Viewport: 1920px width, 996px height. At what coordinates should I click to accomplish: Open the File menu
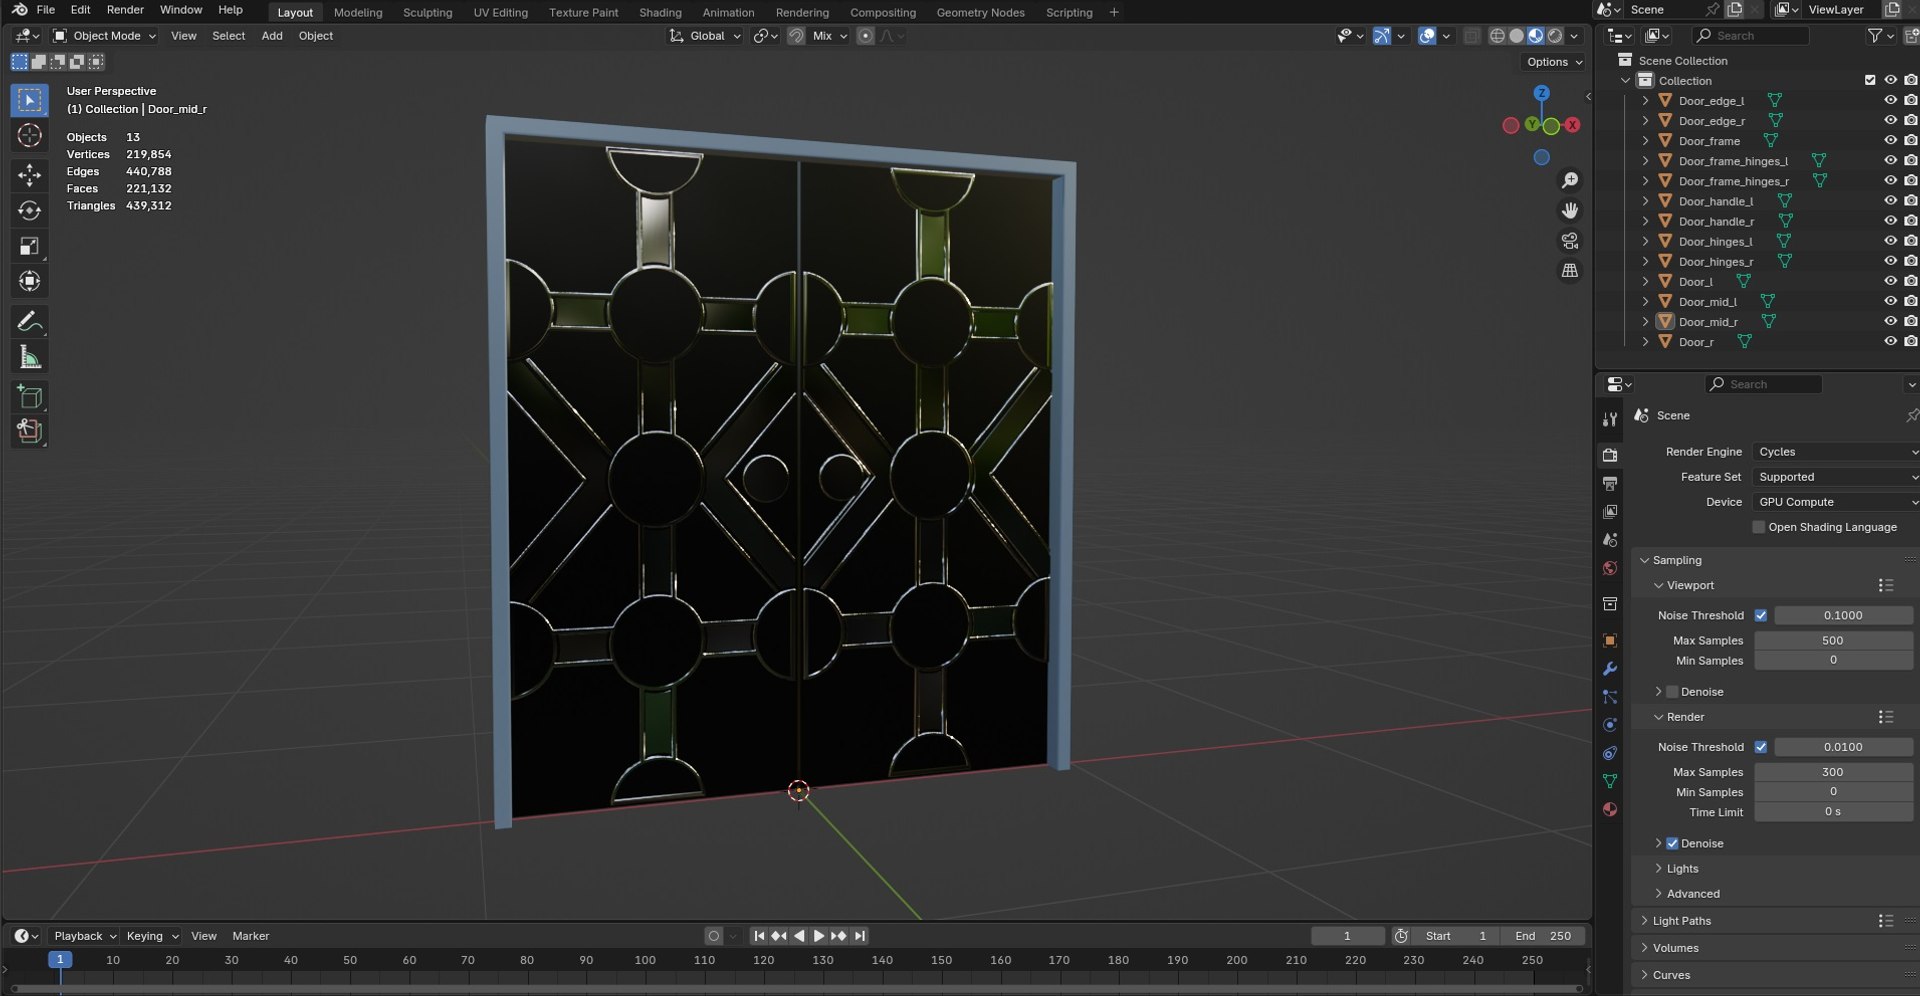click(x=45, y=10)
